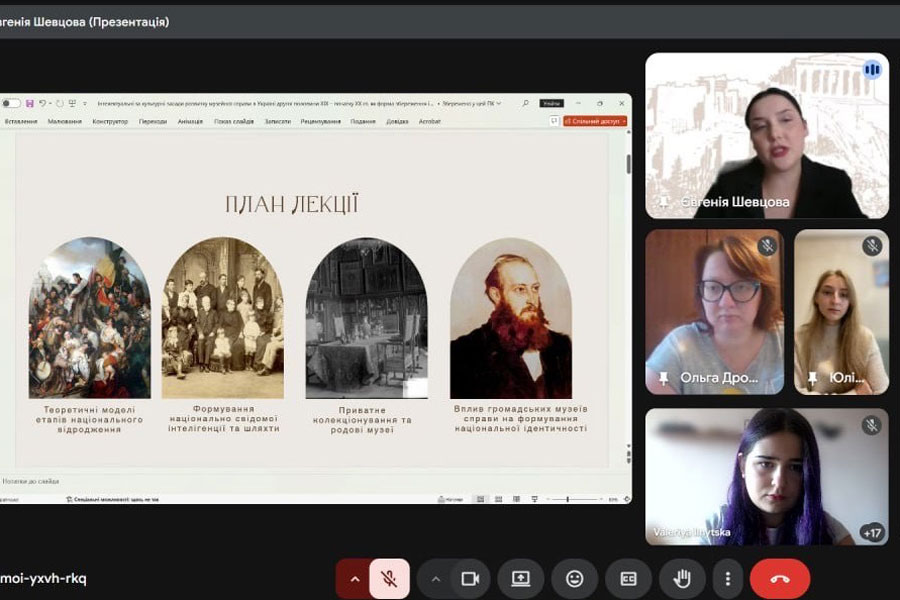The image size is (900, 600).
Task: Adjust the PowerPoint zoom slider
Action: point(570,498)
